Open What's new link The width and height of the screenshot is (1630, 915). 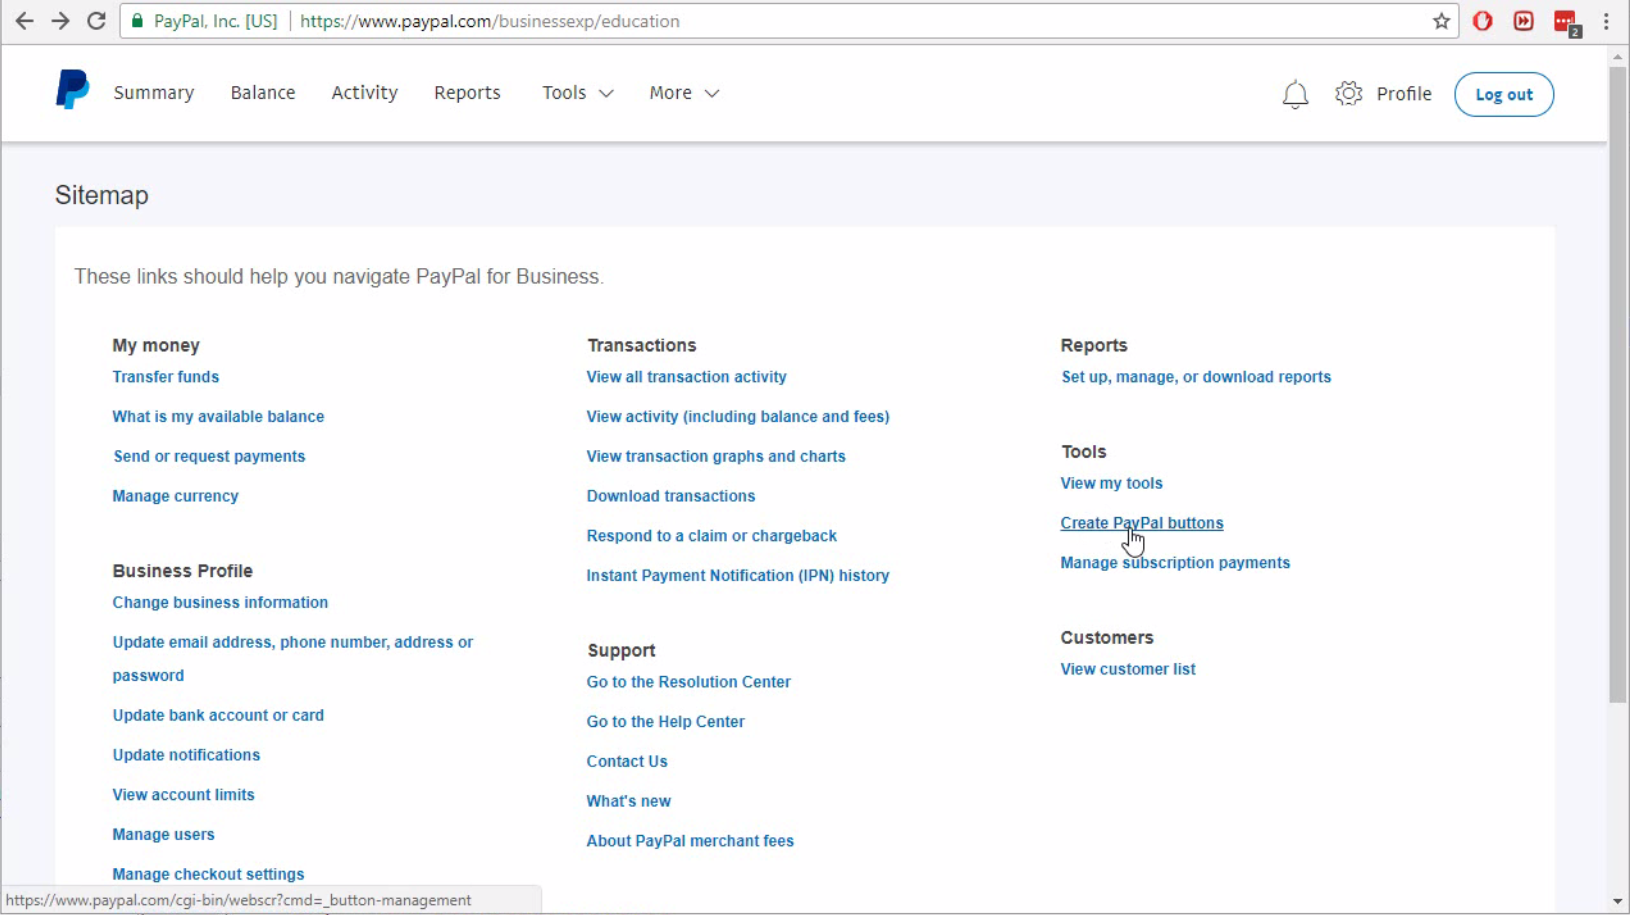point(629,801)
